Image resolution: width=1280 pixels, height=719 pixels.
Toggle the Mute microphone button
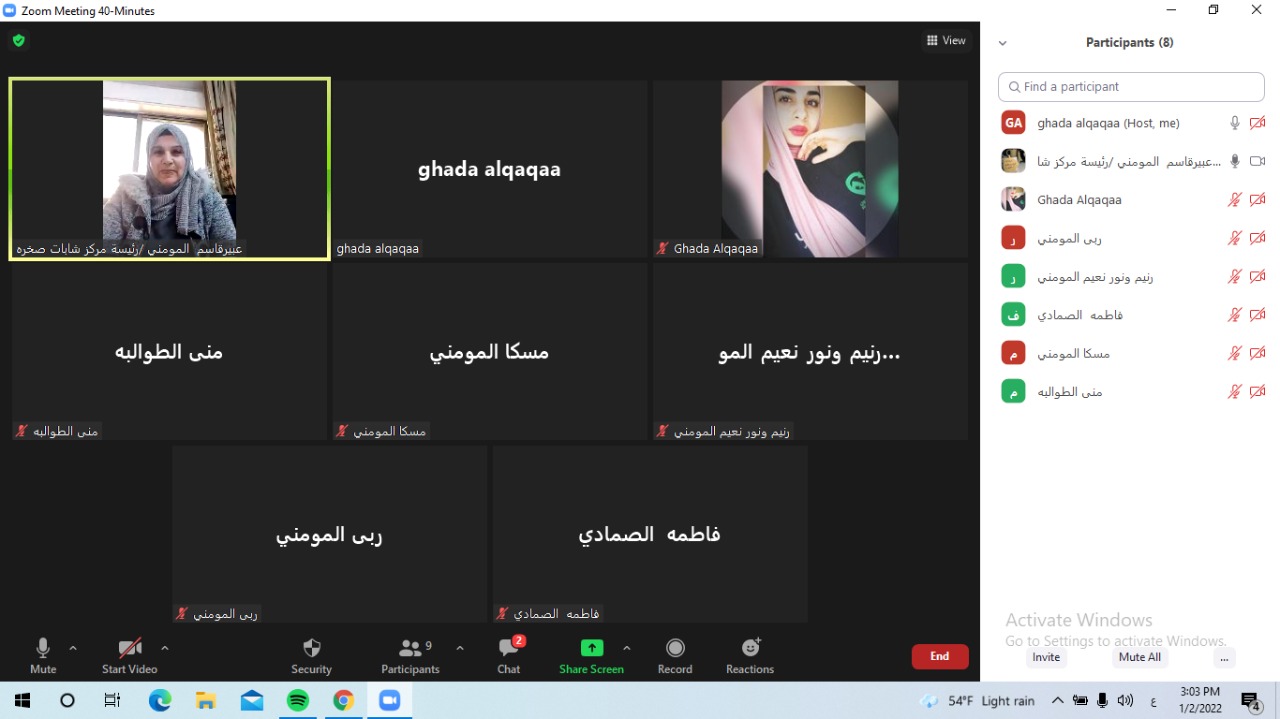coord(43,648)
